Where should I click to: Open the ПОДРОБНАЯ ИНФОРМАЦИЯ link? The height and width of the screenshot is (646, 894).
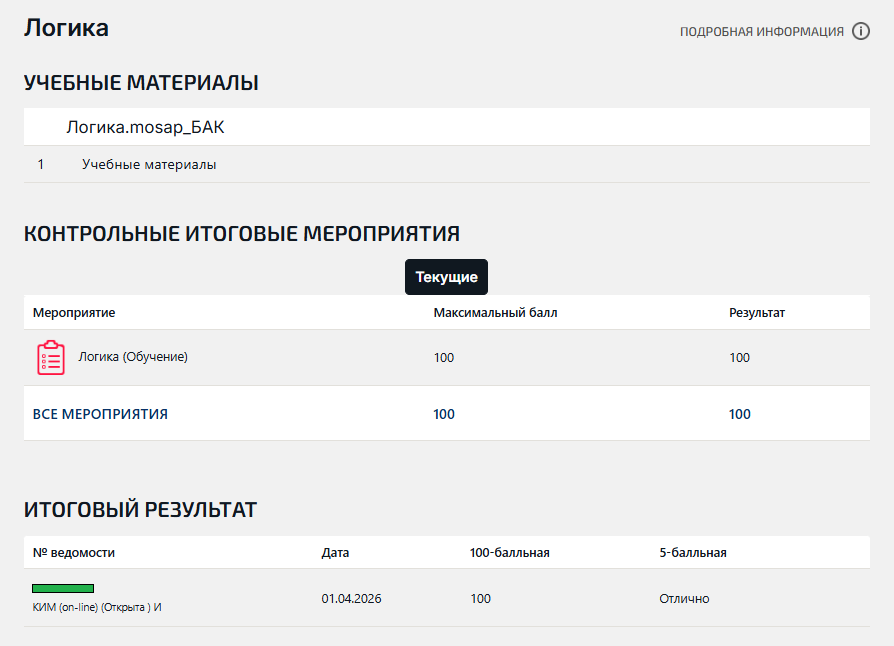point(762,32)
